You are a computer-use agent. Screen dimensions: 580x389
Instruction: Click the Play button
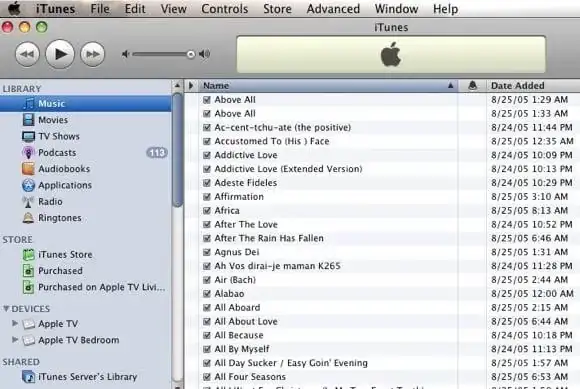coord(60,54)
